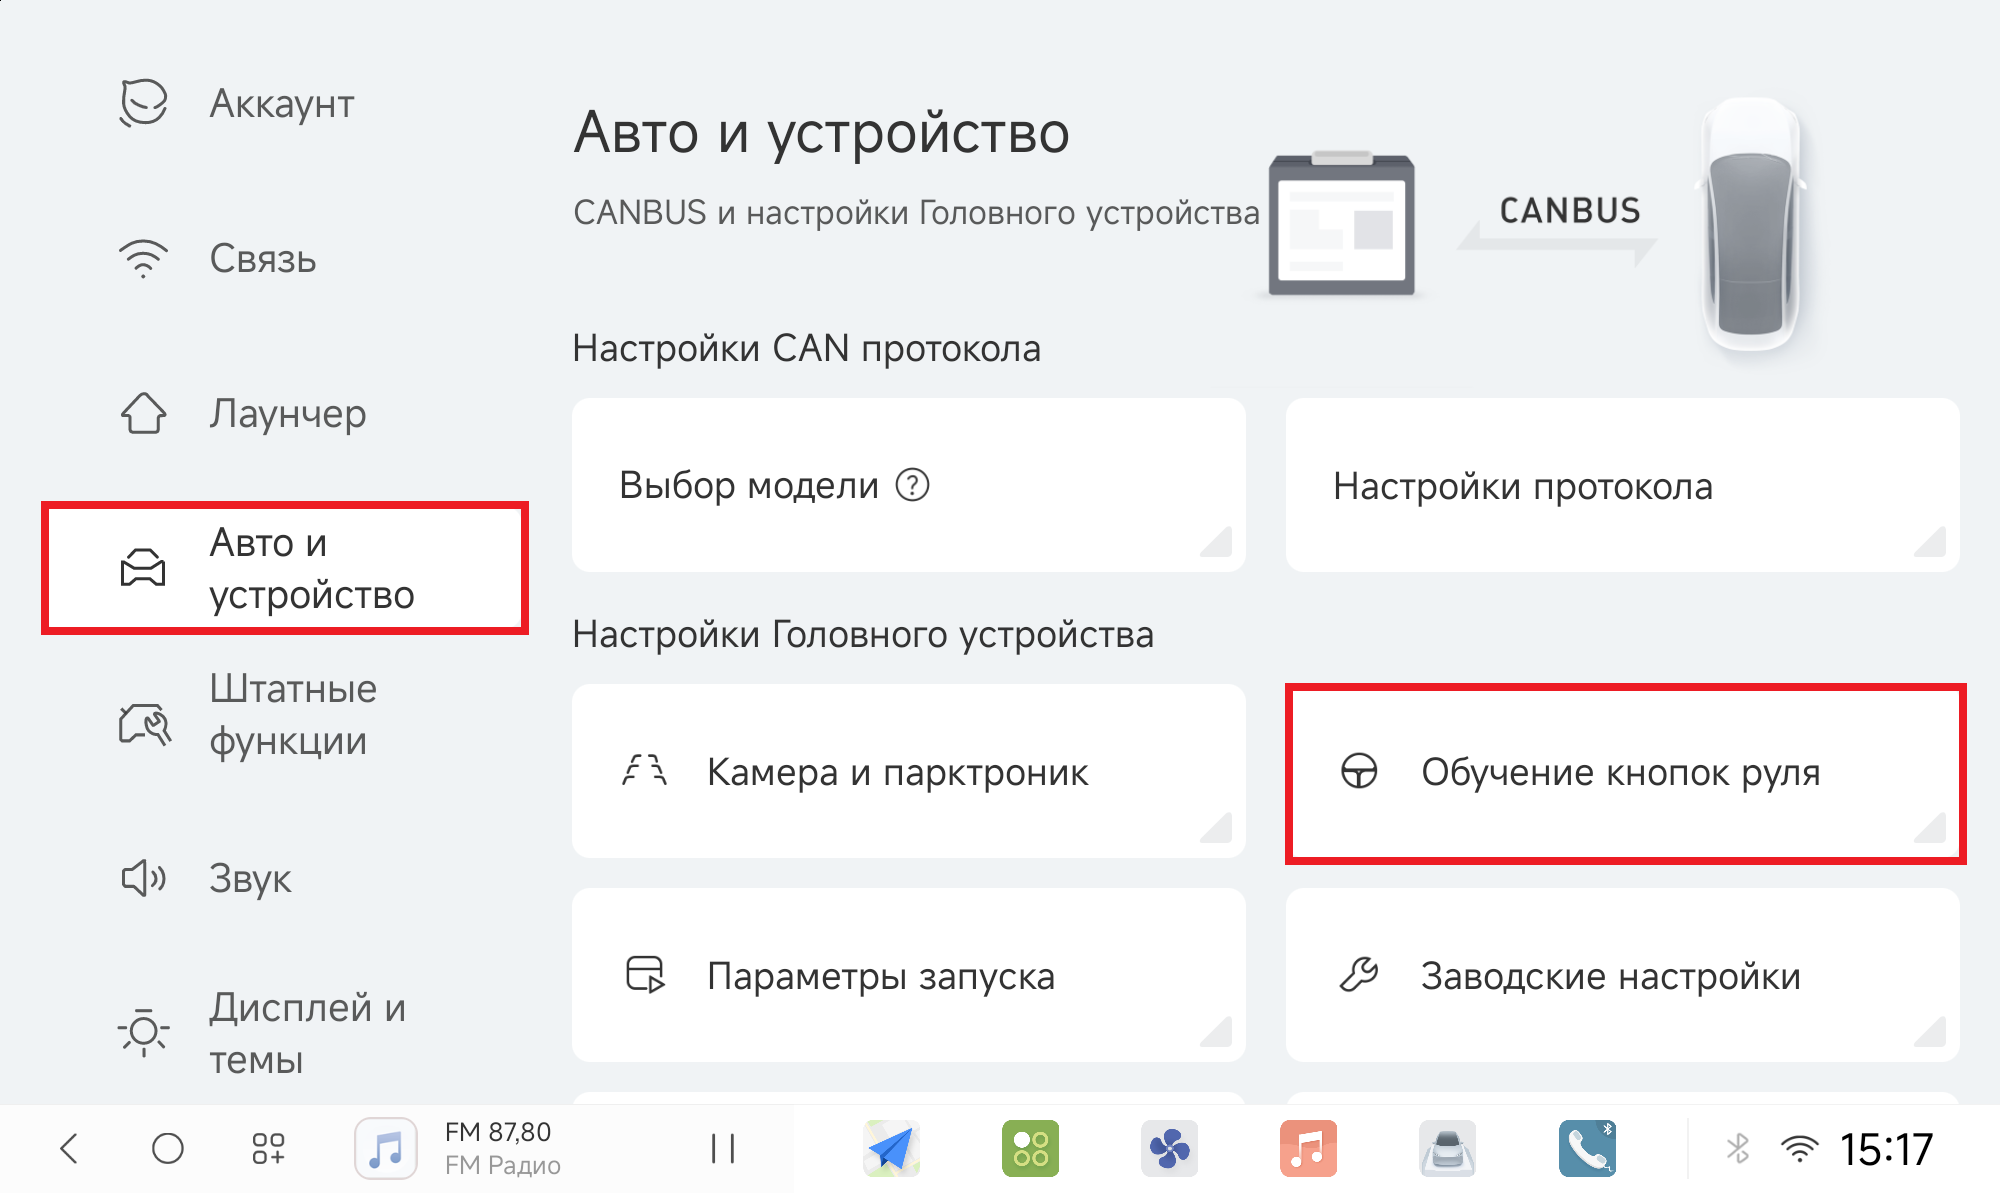Open the FM radio music note widget

tap(386, 1148)
